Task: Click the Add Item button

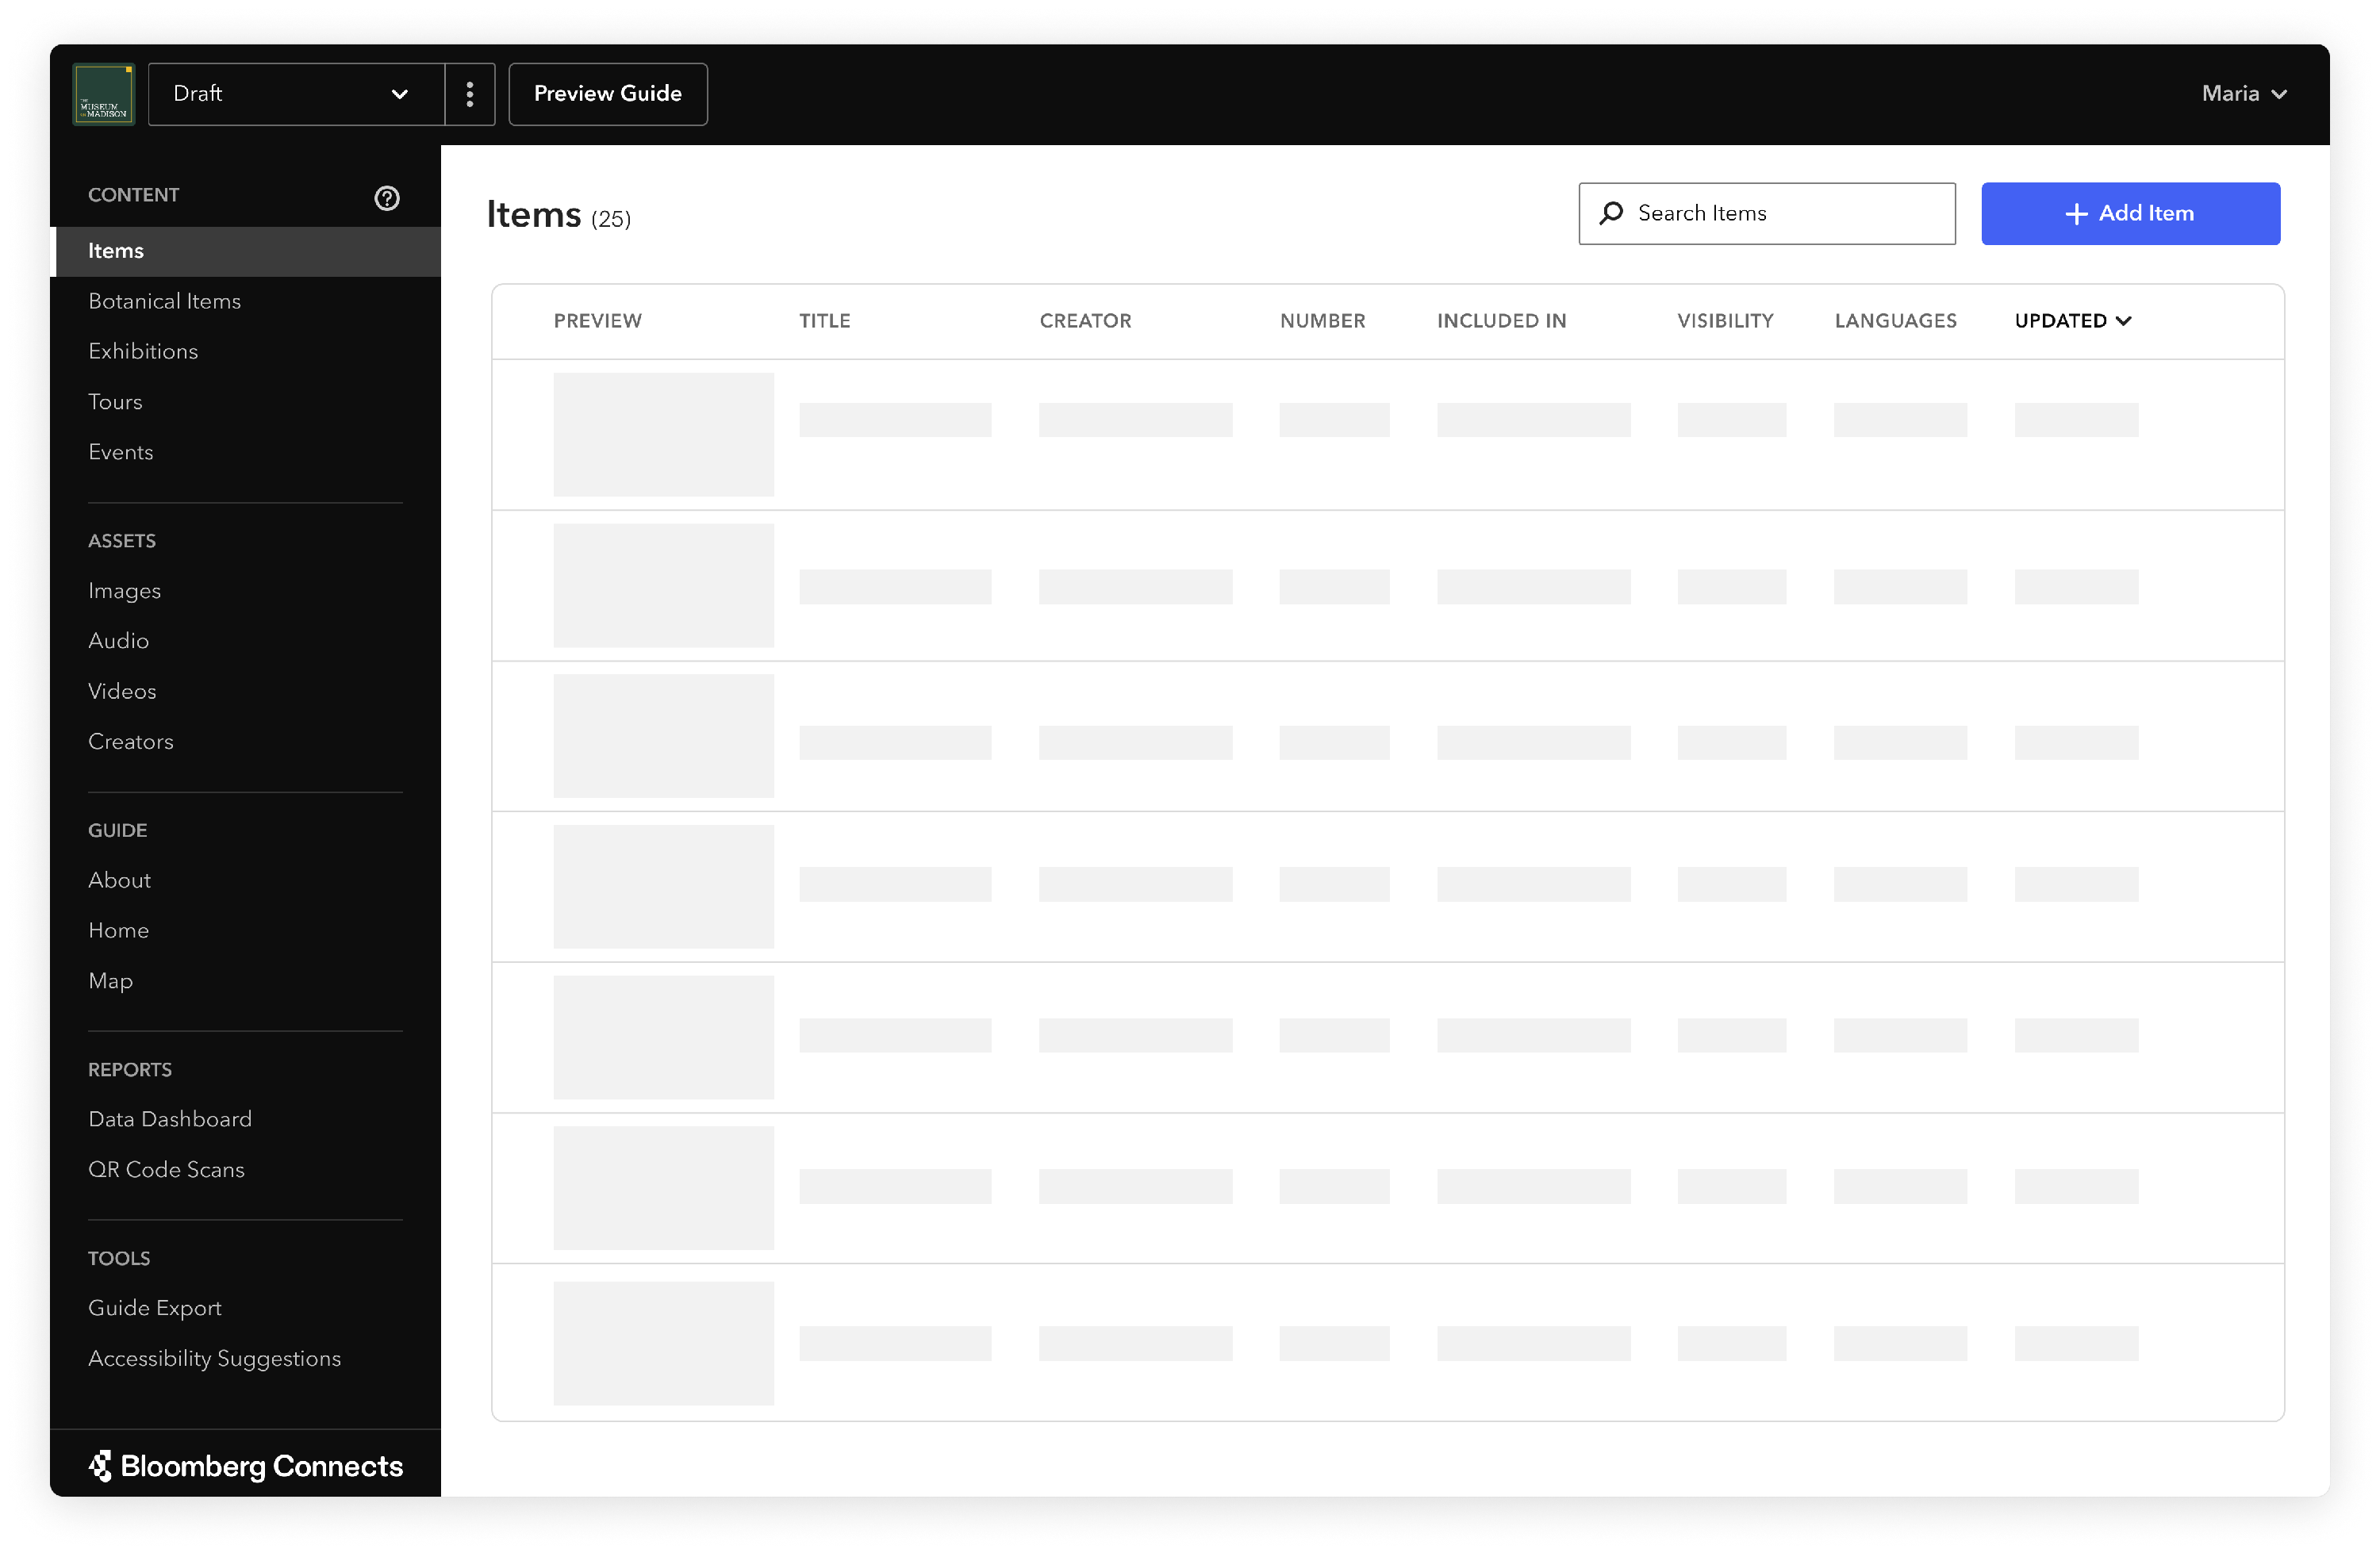Action: coord(2130,213)
